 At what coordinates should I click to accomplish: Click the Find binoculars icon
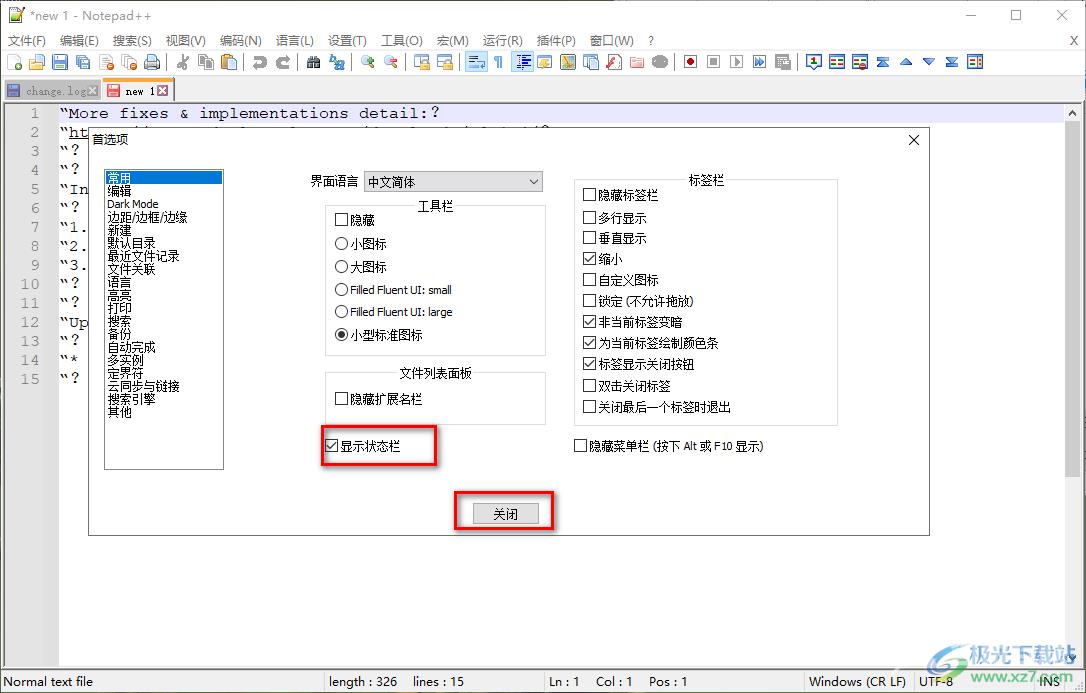pyautogui.click(x=314, y=62)
